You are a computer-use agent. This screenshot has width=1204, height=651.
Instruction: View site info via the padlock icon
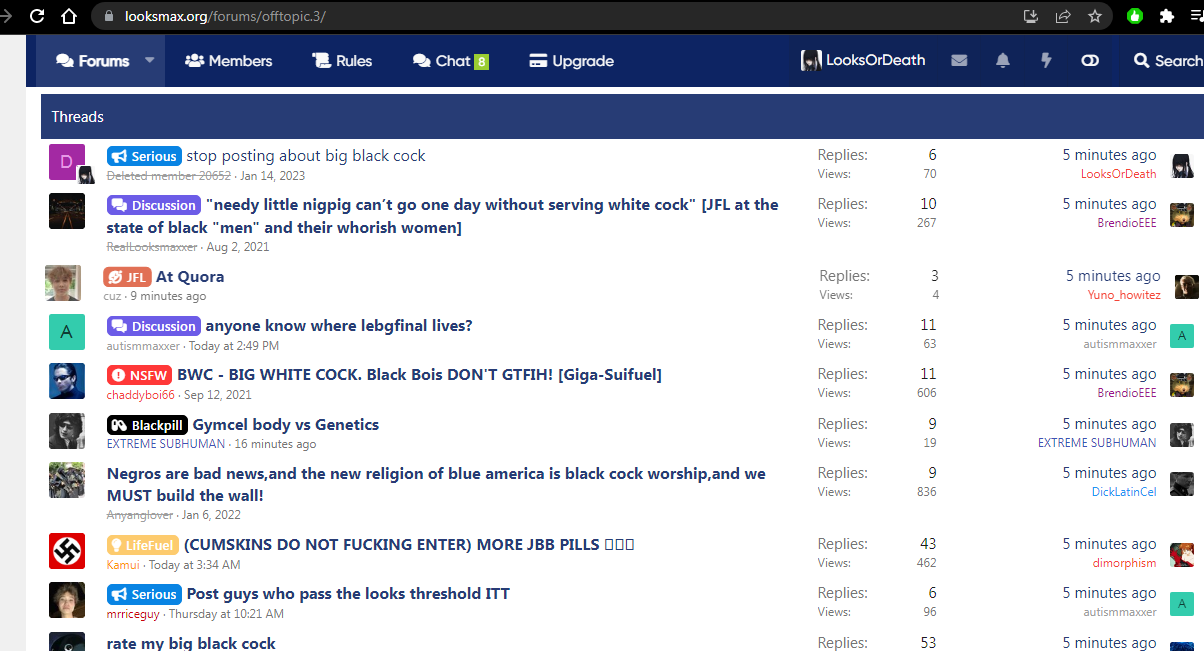pos(109,16)
